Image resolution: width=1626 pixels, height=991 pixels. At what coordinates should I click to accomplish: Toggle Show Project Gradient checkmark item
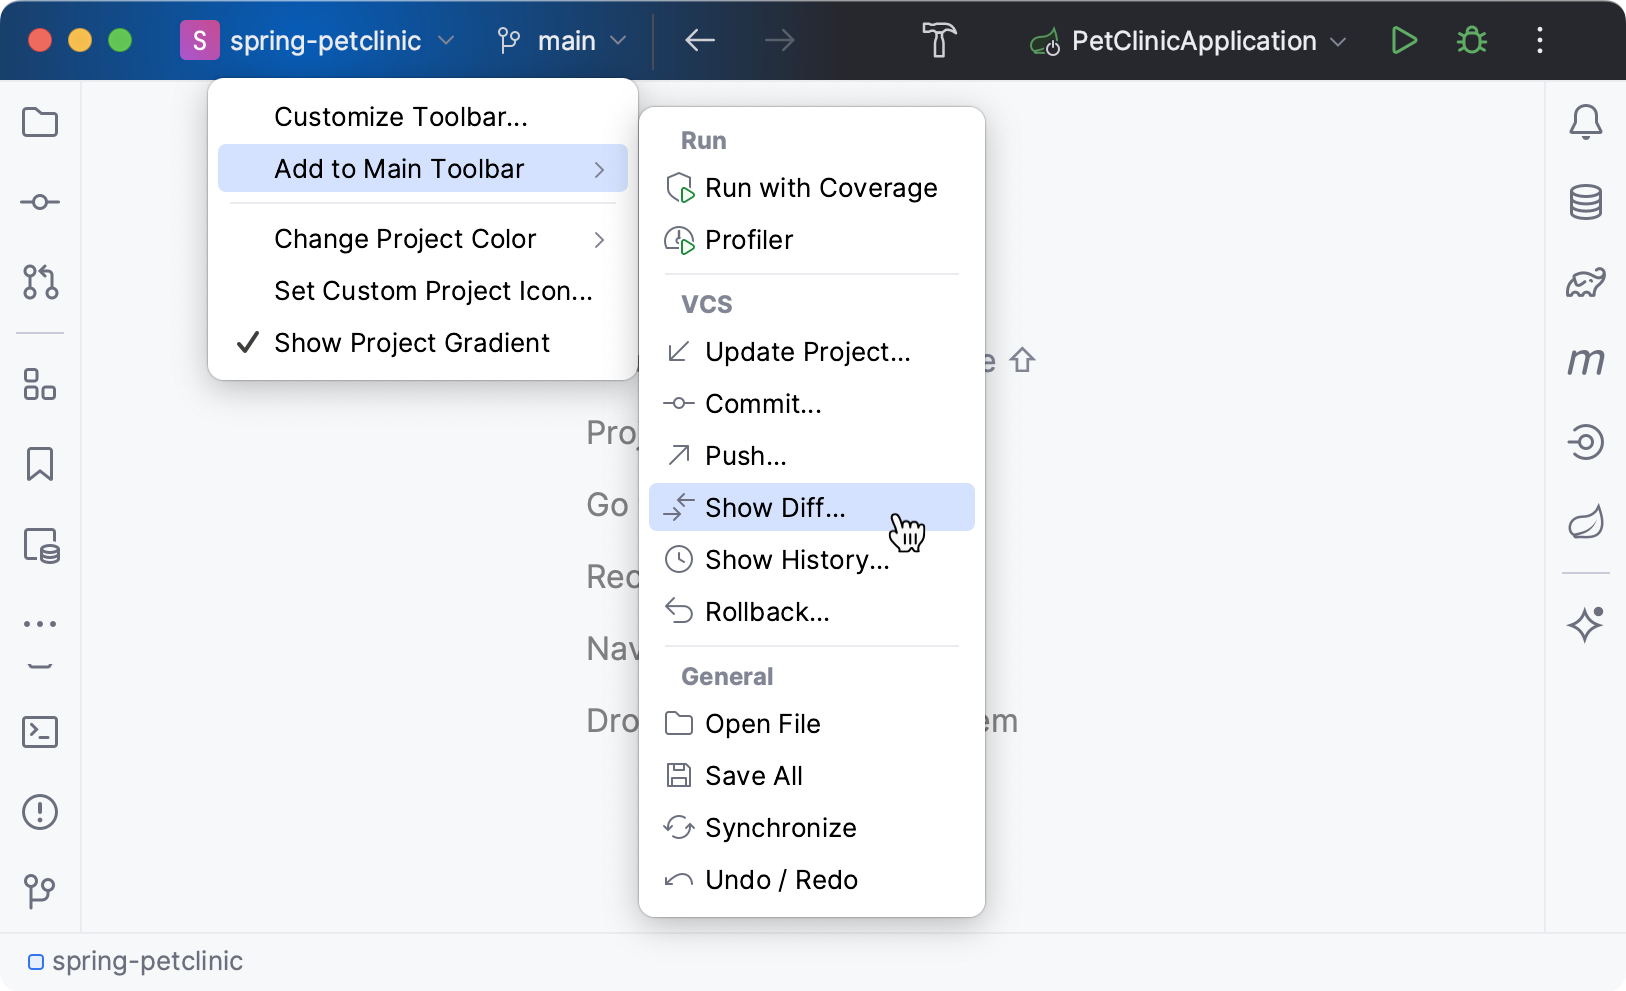click(422, 343)
